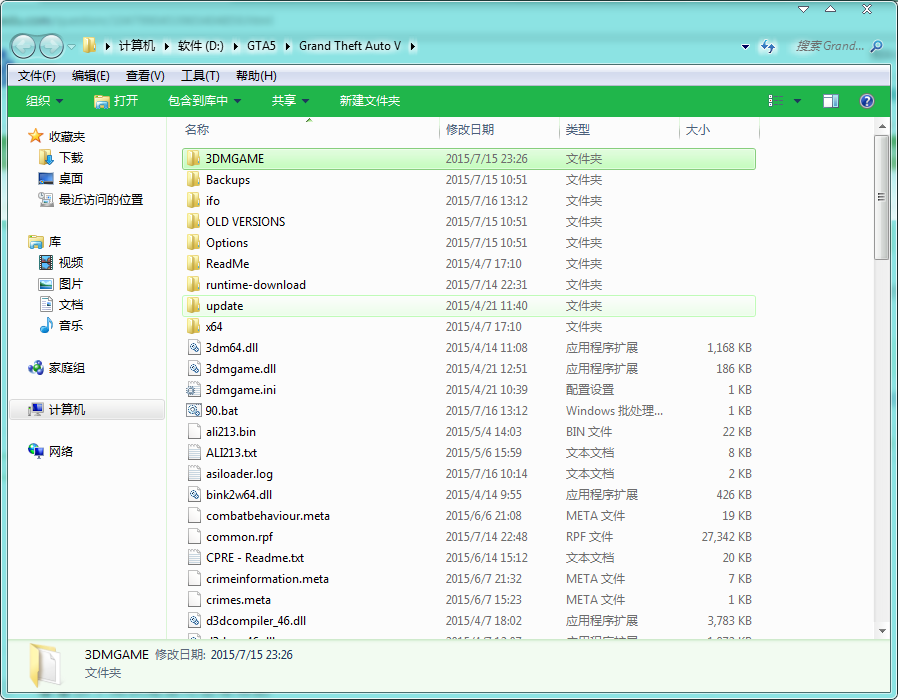
Task: Open the 包含到库中 dropdown
Action: click(204, 101)
